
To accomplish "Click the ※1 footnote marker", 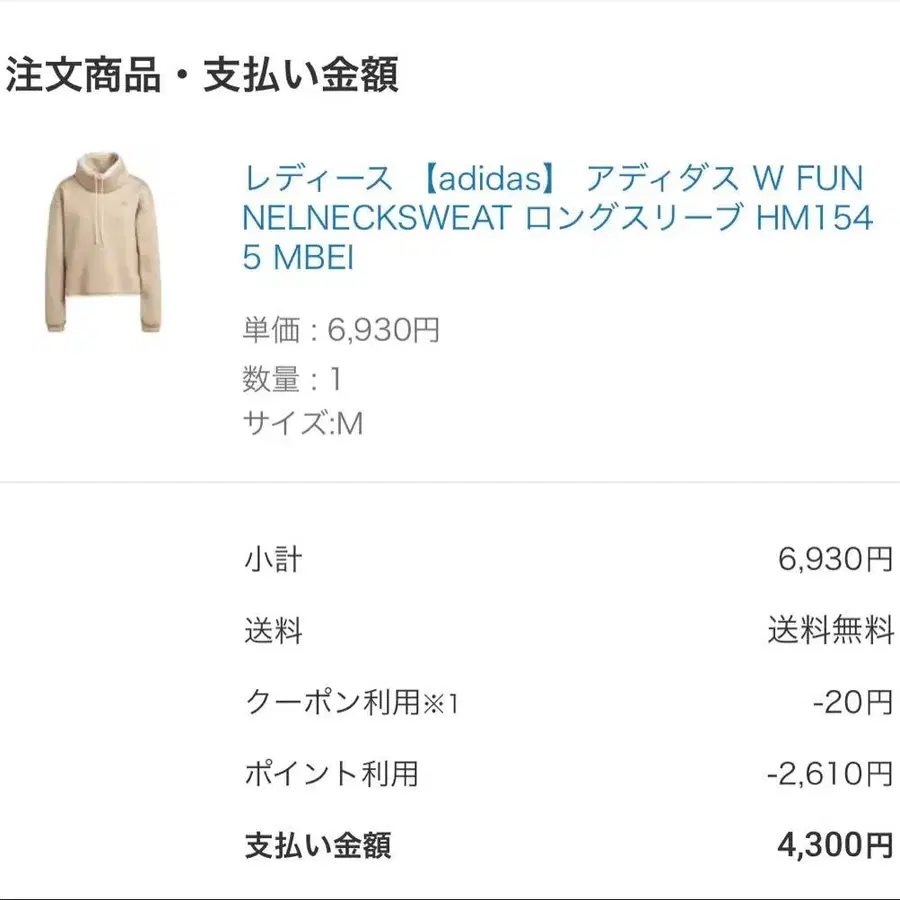I will (440, 703).
